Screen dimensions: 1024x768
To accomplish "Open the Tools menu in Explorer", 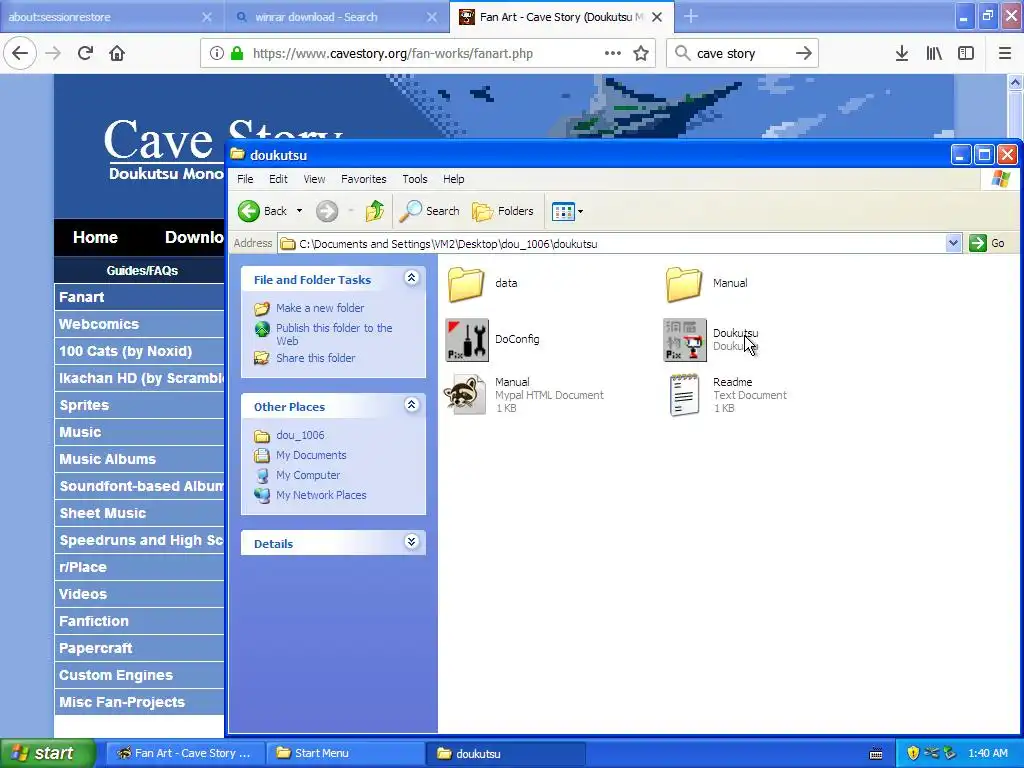I will click(415, 179).
